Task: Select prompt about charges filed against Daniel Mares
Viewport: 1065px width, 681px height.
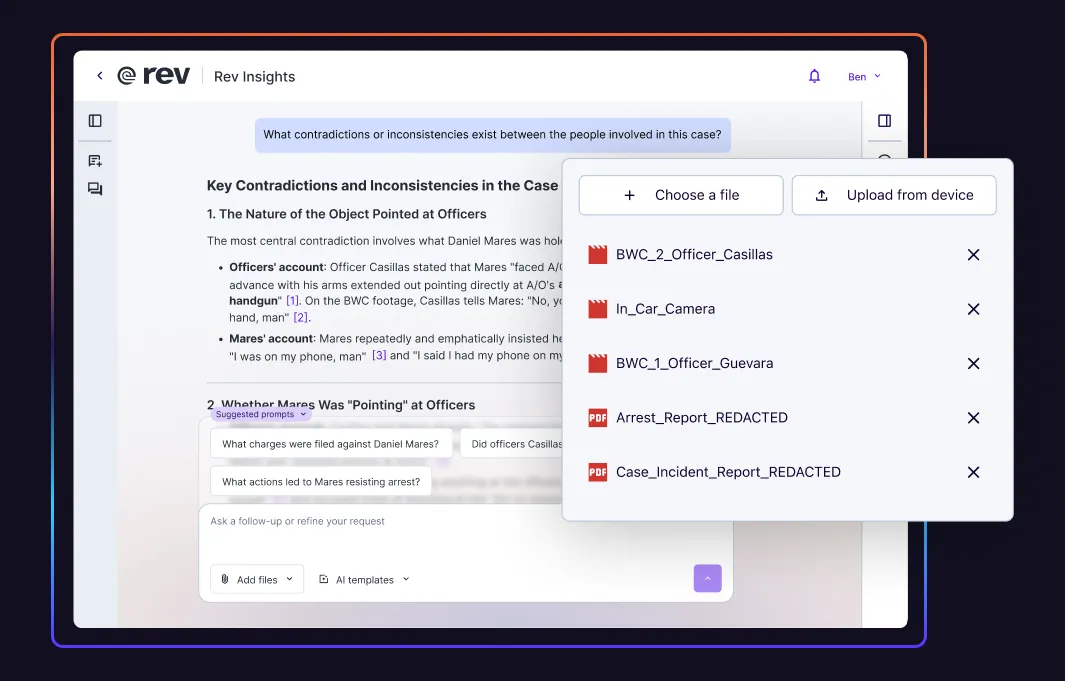Action: [x=331, y=444]
